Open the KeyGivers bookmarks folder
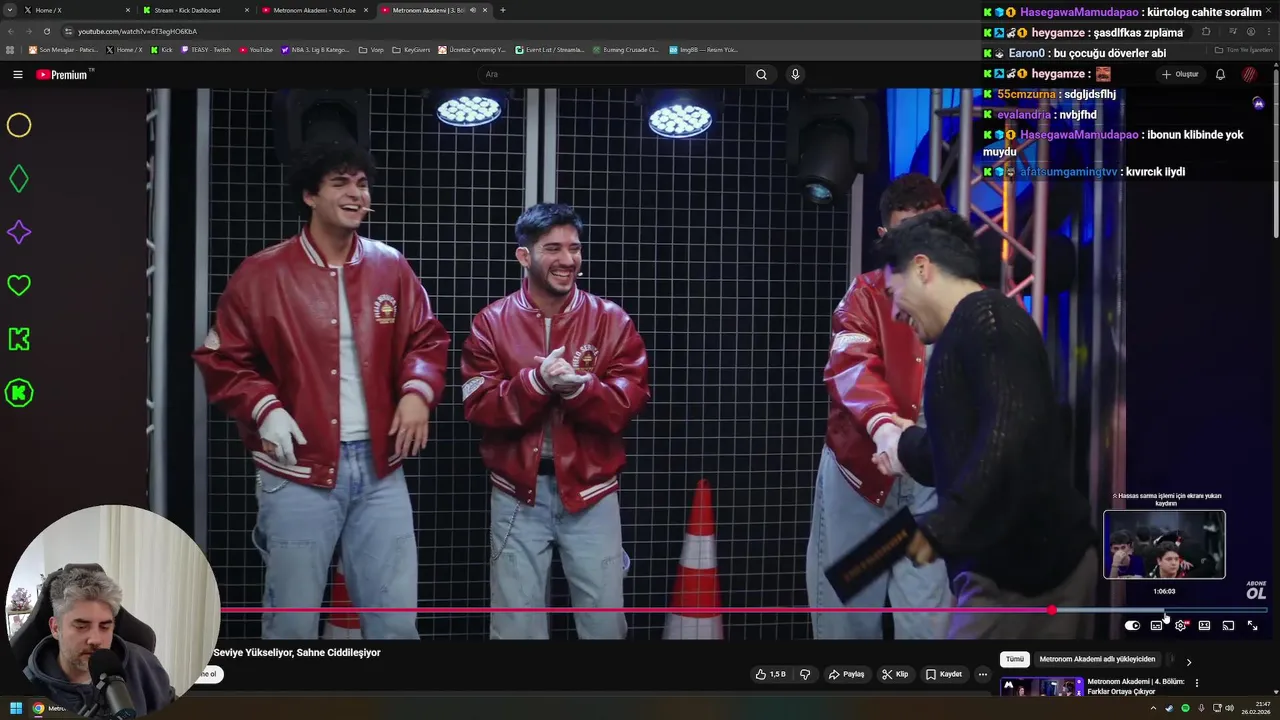 click(x=411, y=49)
